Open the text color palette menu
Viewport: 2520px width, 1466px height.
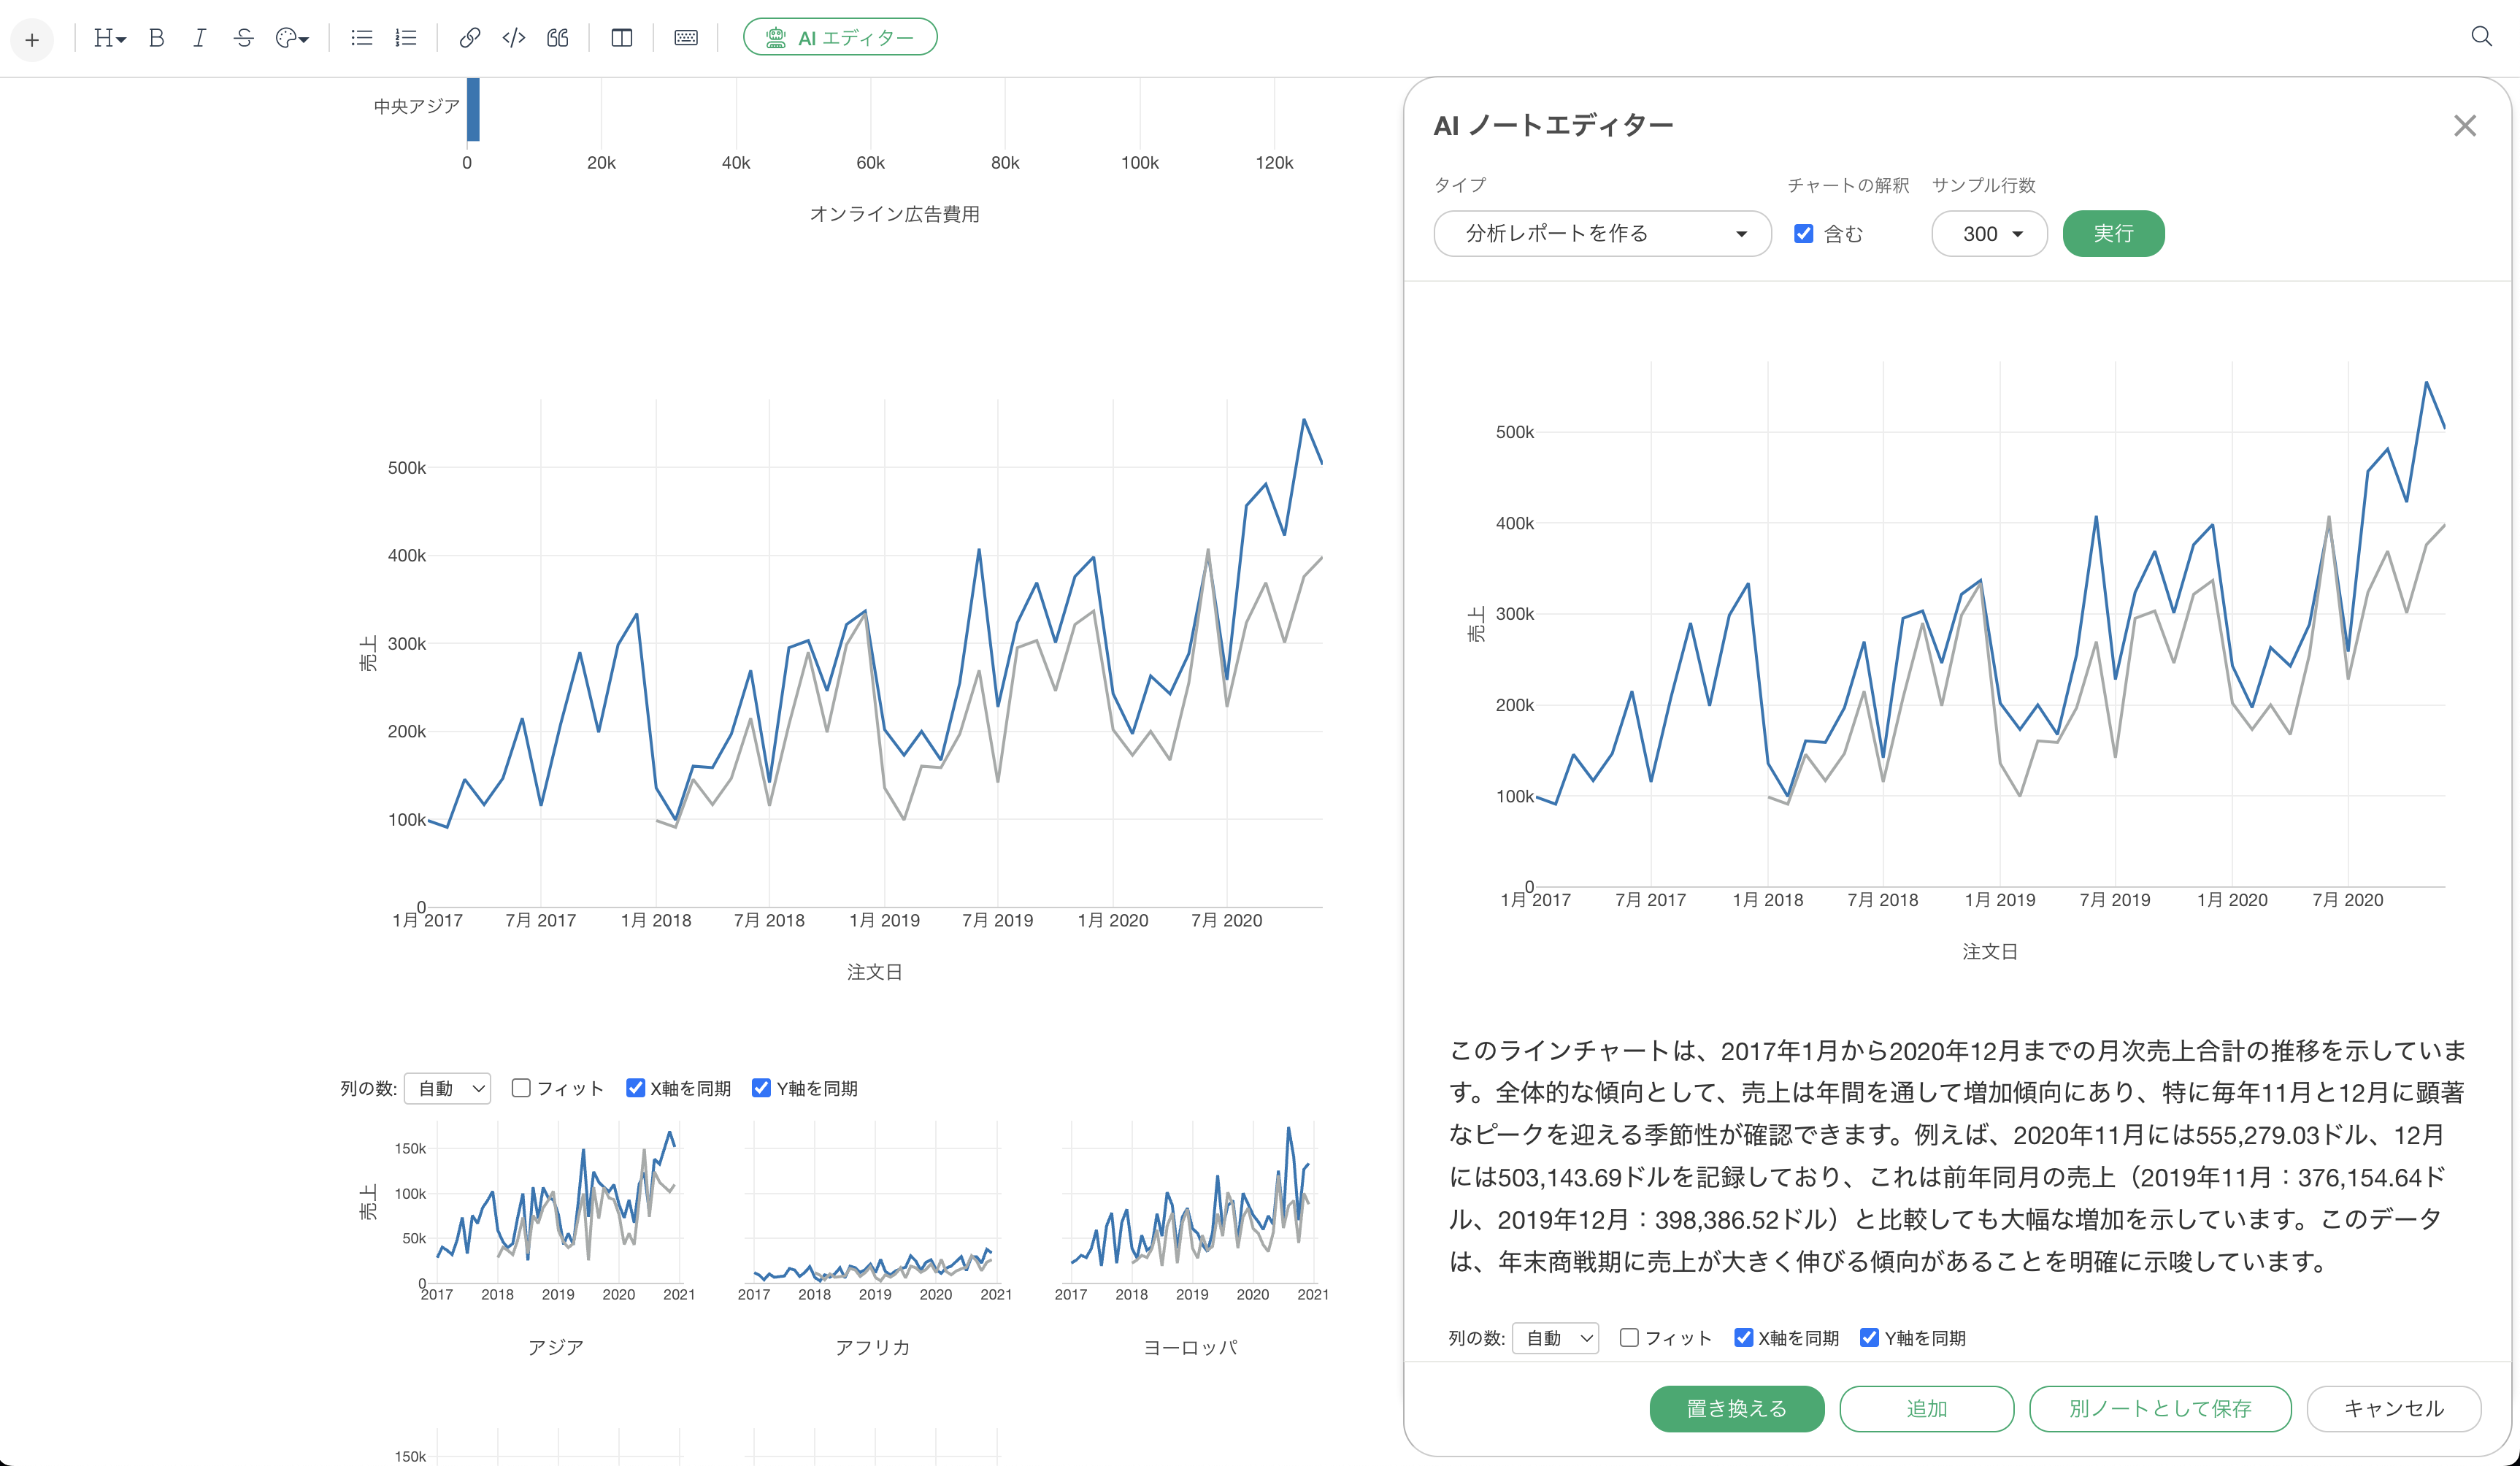pyautogui.click(x=292, y=38)
